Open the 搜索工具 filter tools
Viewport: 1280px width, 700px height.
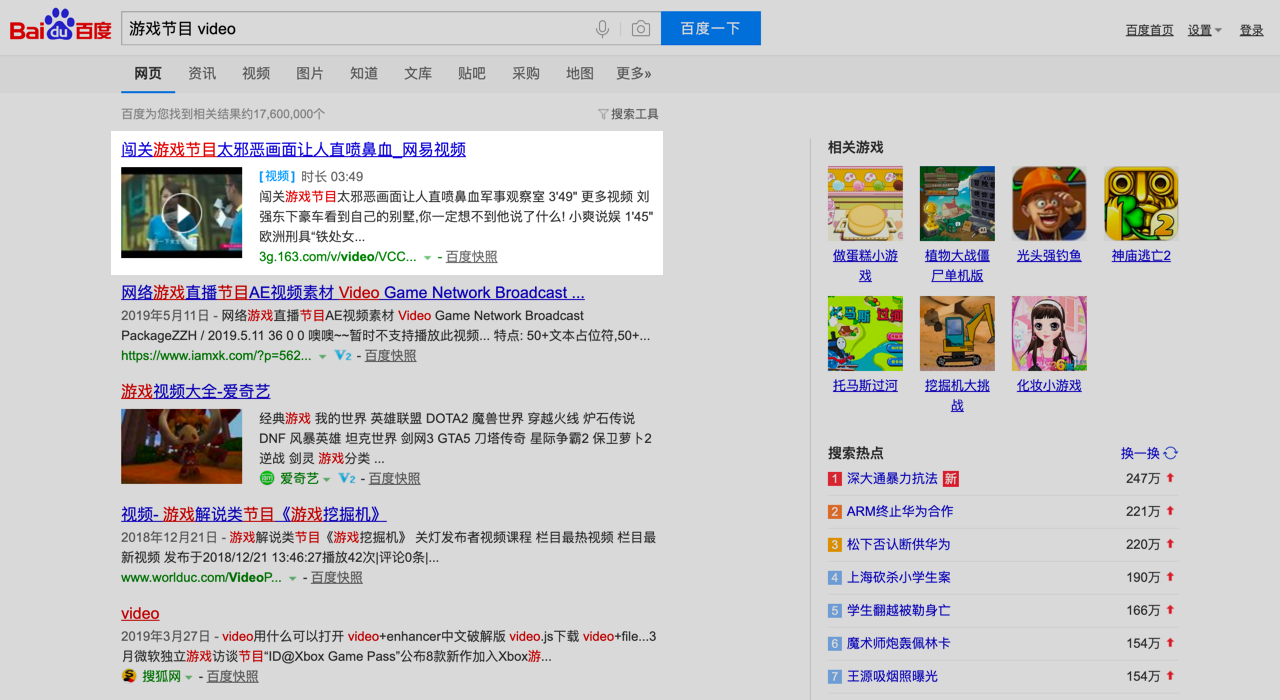pos(628,114)
